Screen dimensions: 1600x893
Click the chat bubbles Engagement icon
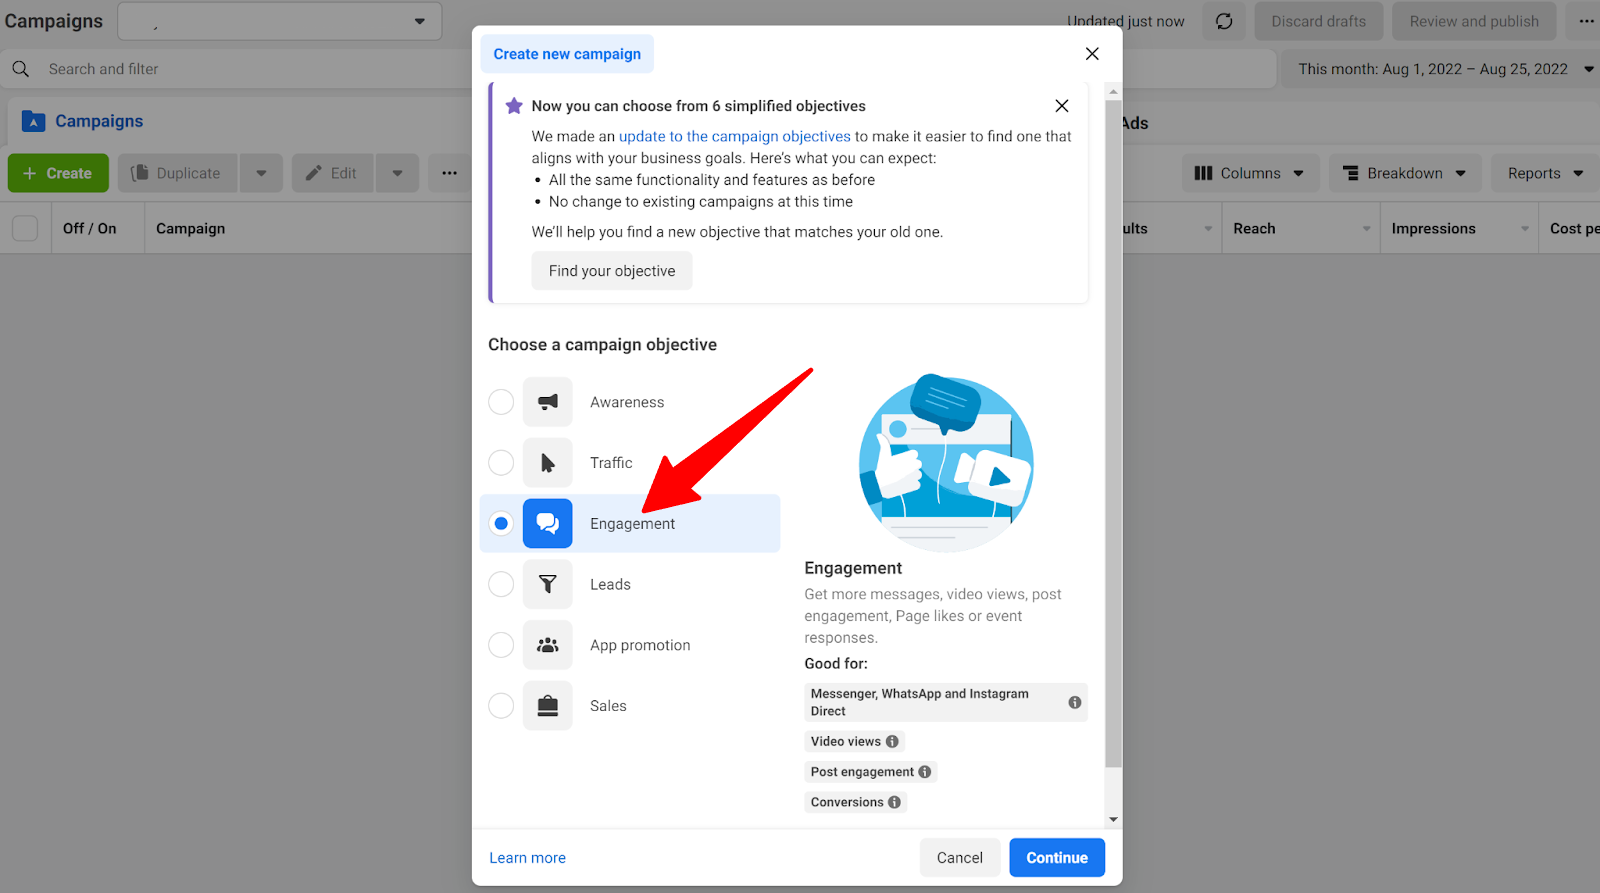click(x=548, y=523)
